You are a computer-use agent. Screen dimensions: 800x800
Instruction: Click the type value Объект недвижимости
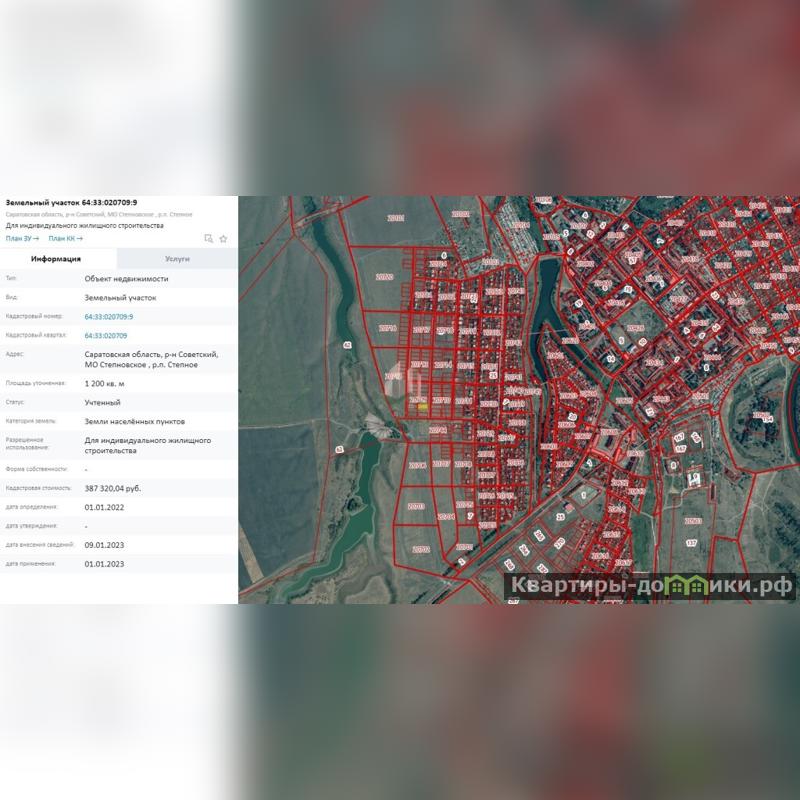click(126, 279)
